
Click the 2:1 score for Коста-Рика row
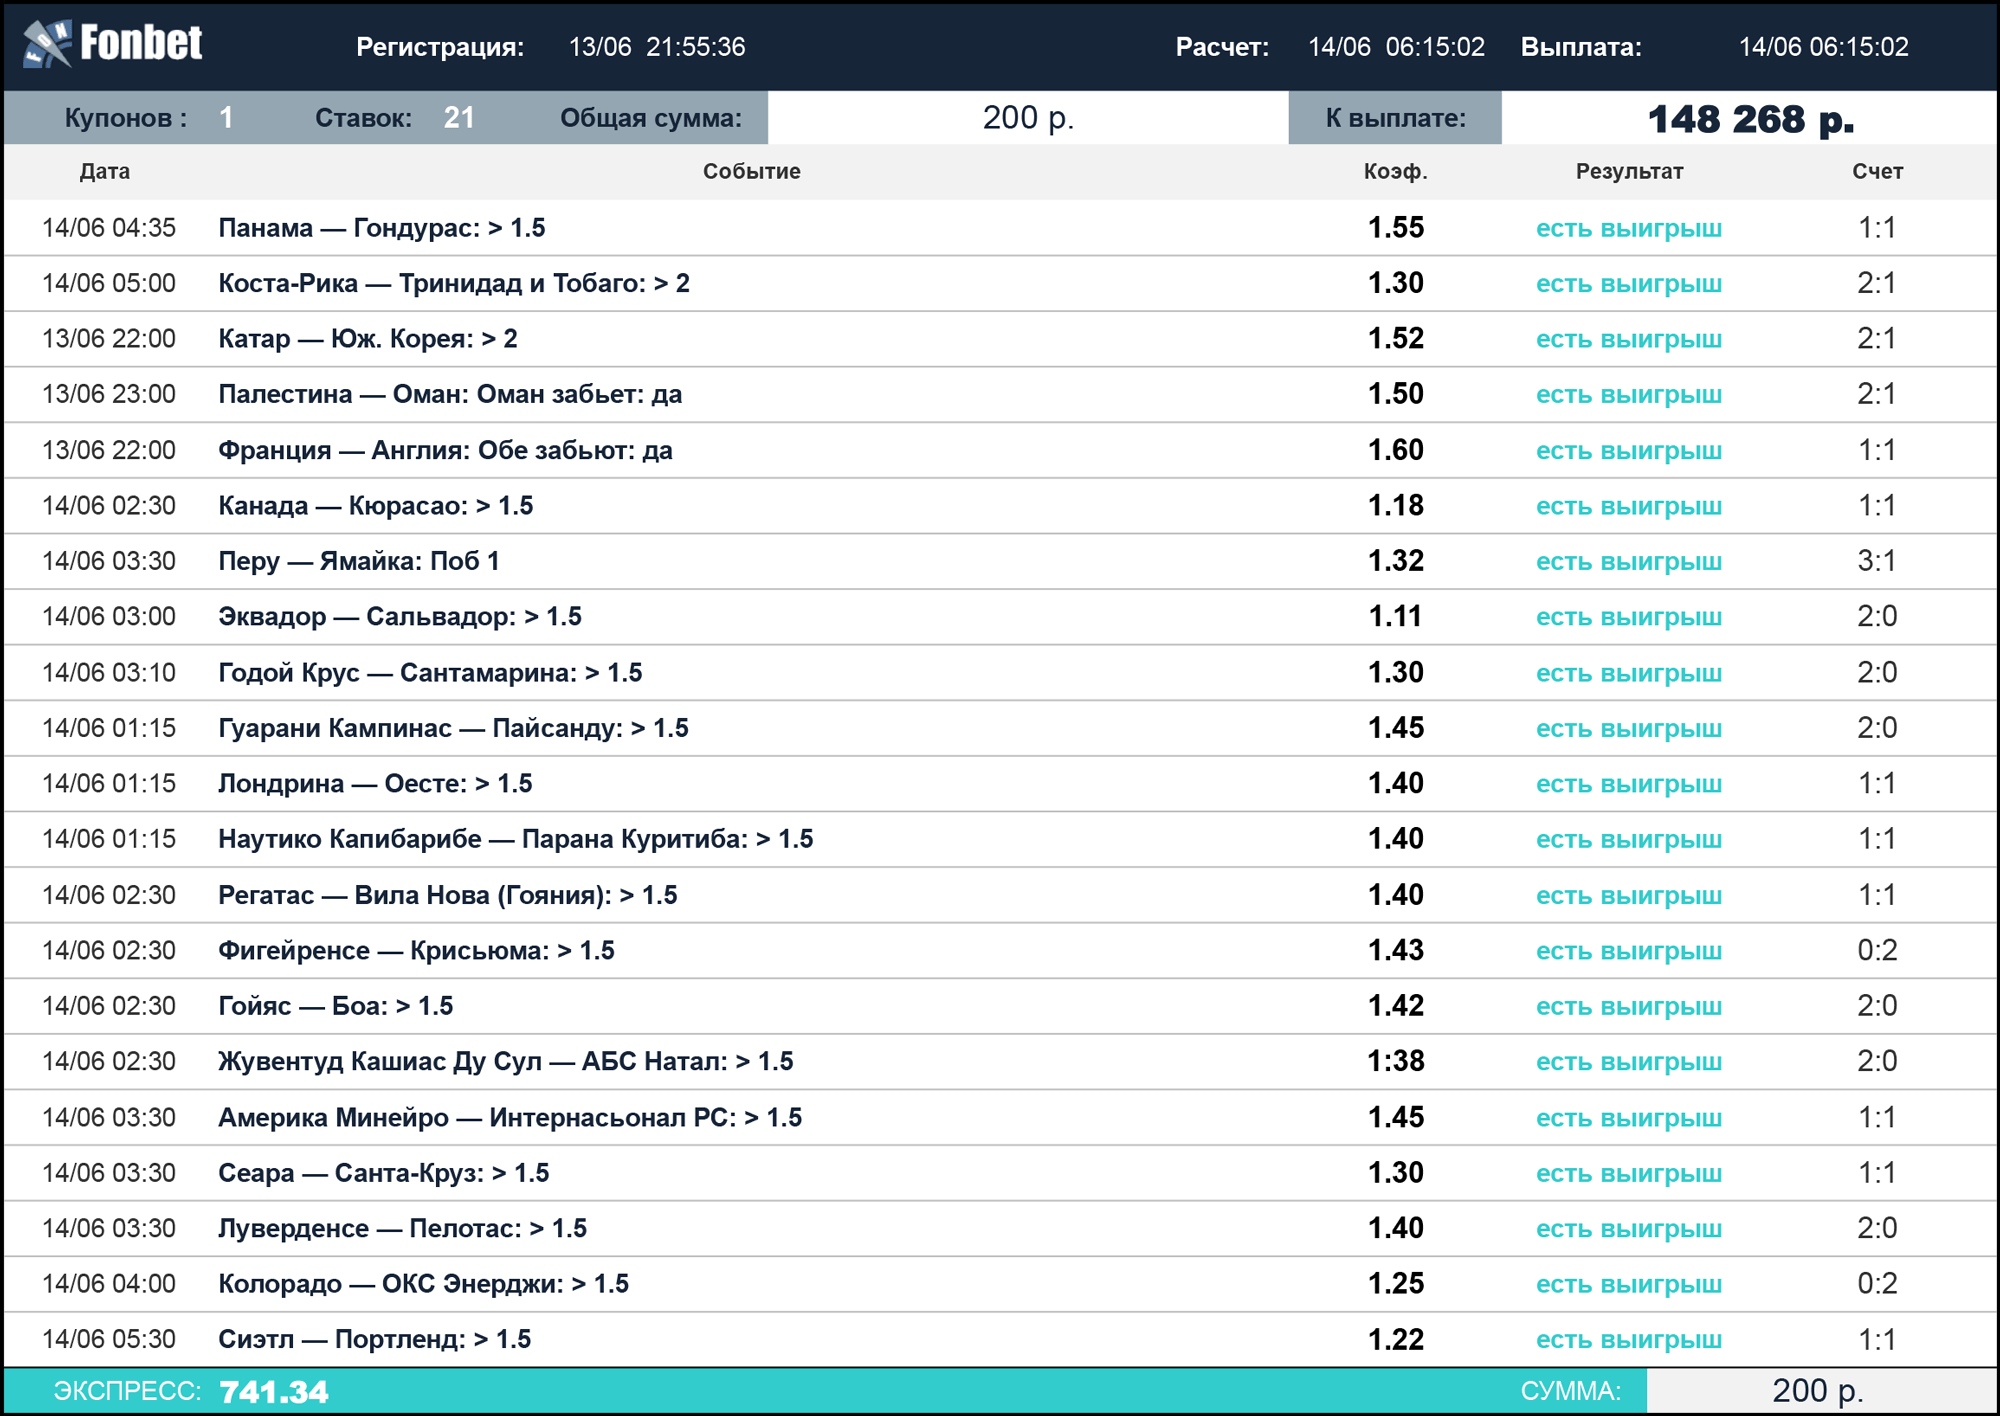pos(1877,283)
